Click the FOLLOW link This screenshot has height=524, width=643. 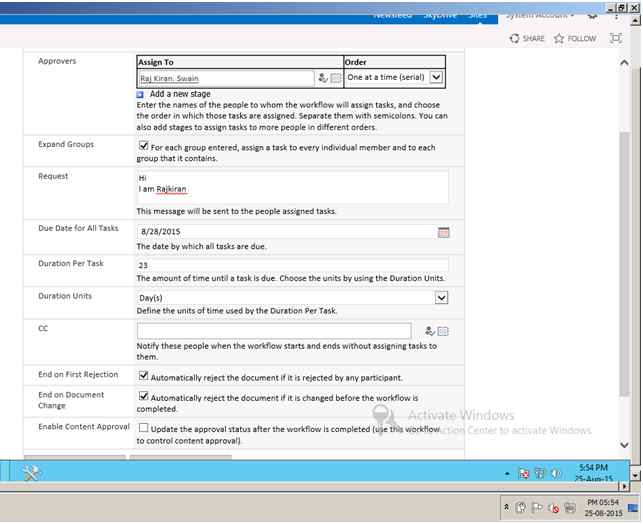[x=581, y=39]
